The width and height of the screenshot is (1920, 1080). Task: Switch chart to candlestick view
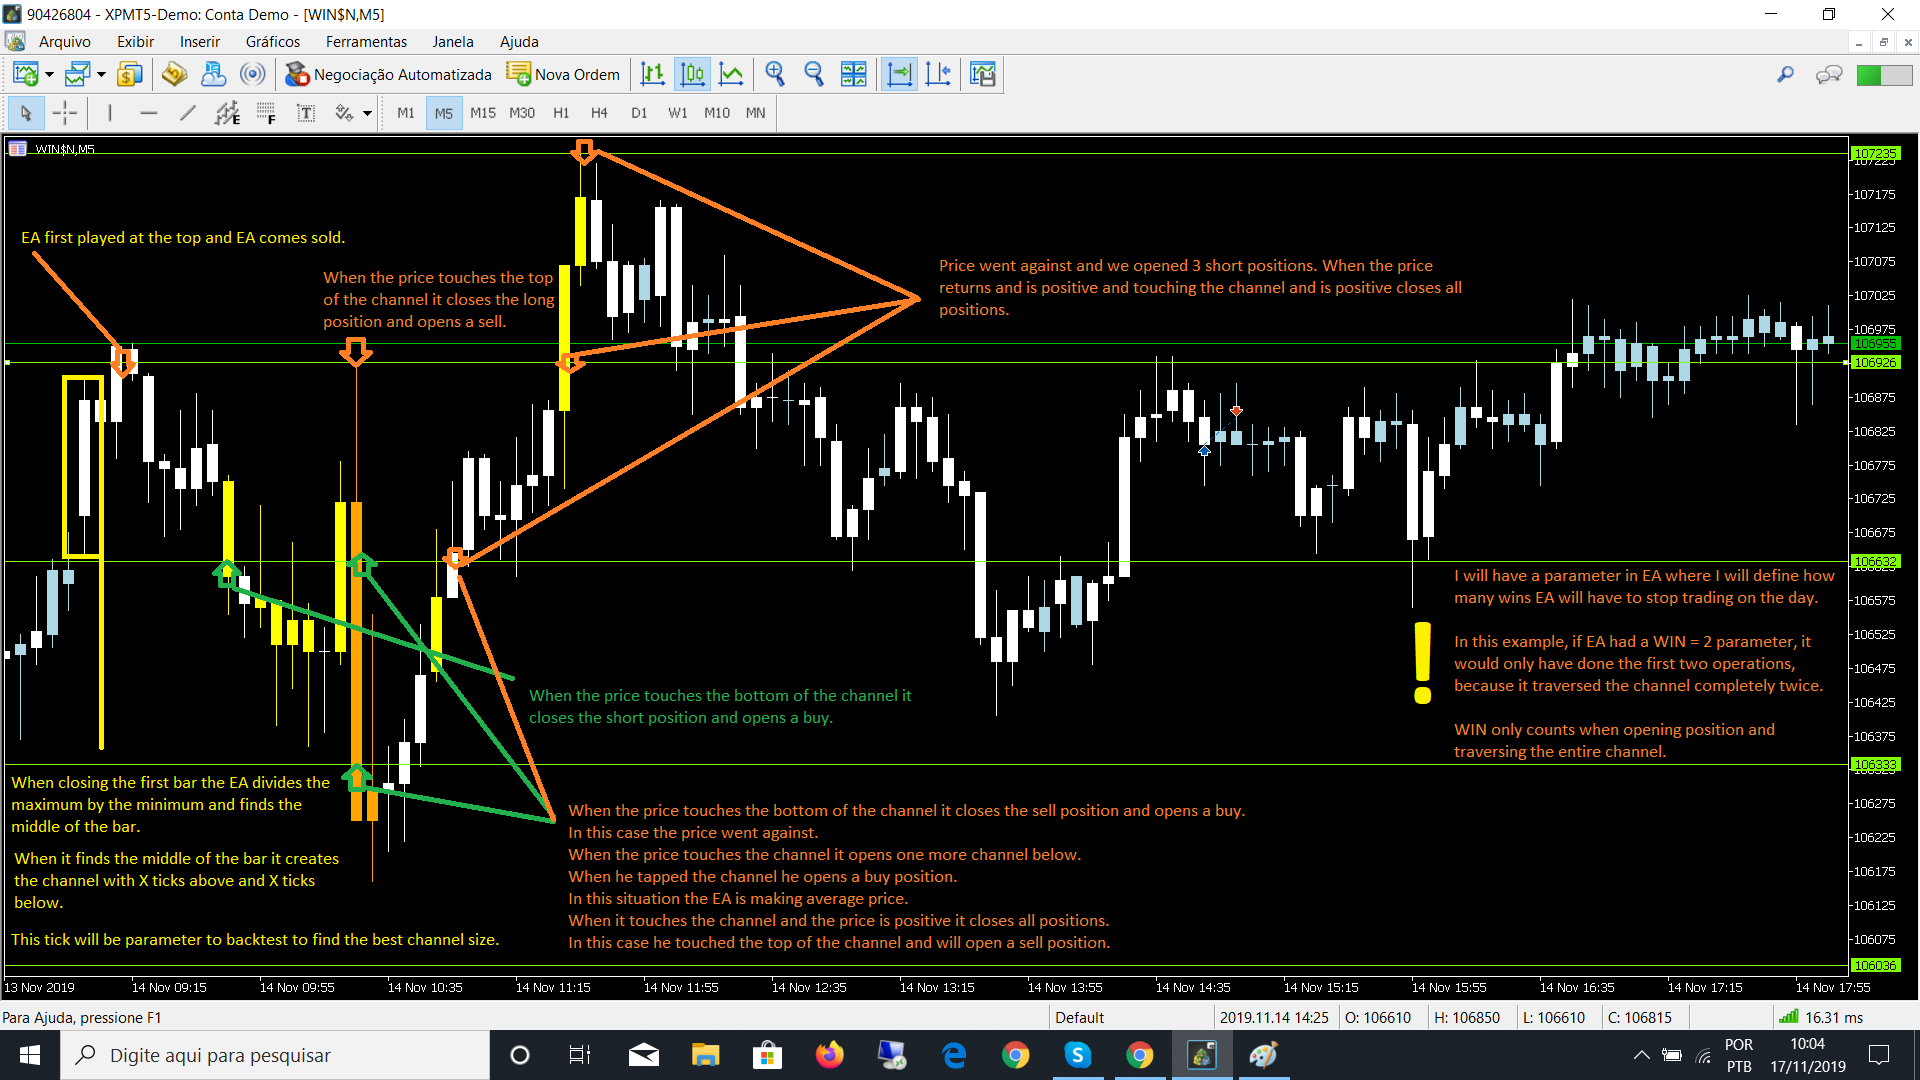[x=692, y=74]
